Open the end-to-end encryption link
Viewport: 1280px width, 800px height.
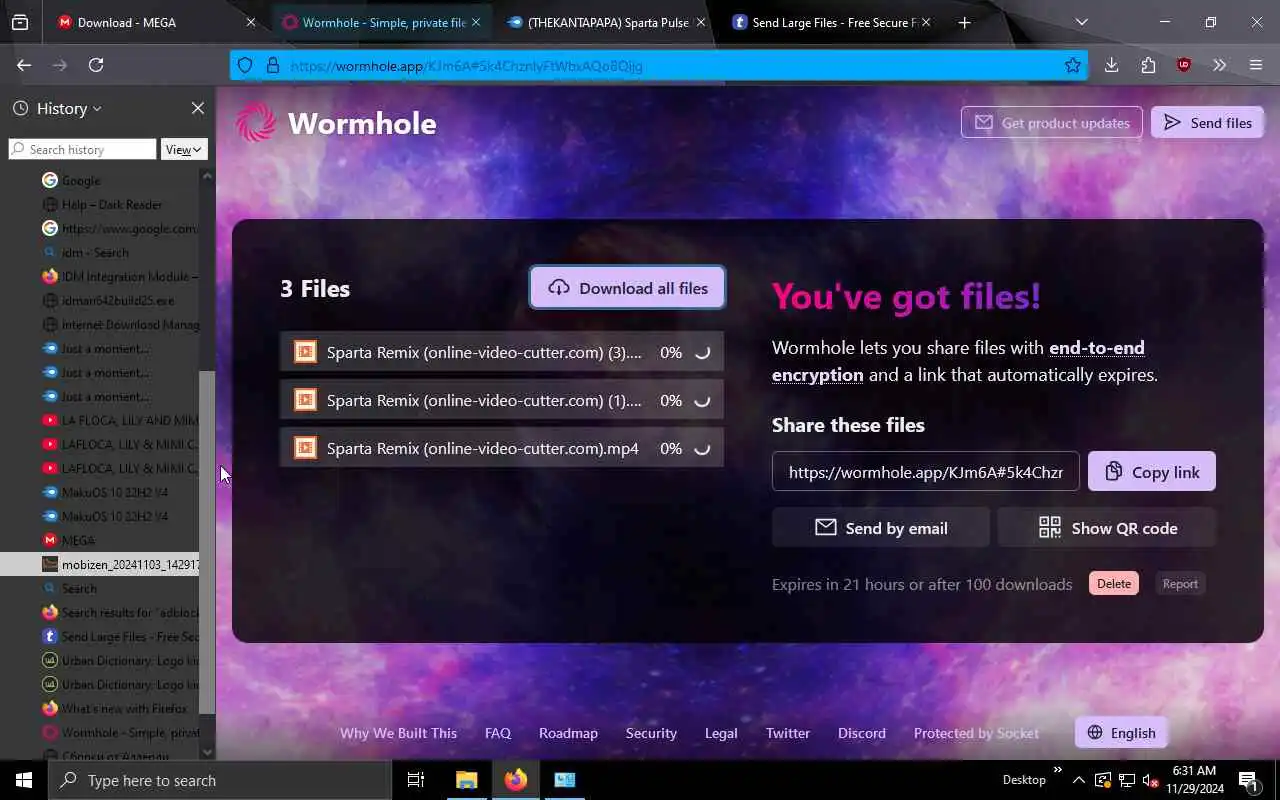pos(958,361)
